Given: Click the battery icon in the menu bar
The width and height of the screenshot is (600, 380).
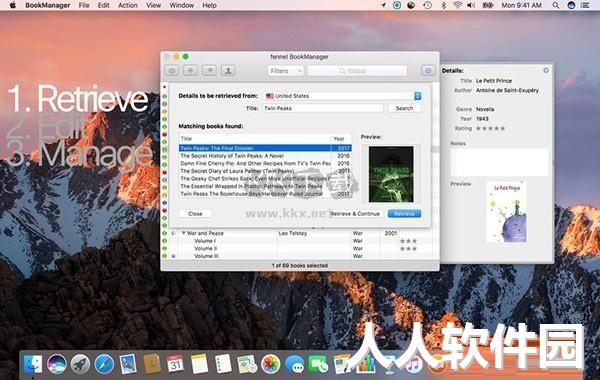Looking at the screenshot, I should [487, 5].
